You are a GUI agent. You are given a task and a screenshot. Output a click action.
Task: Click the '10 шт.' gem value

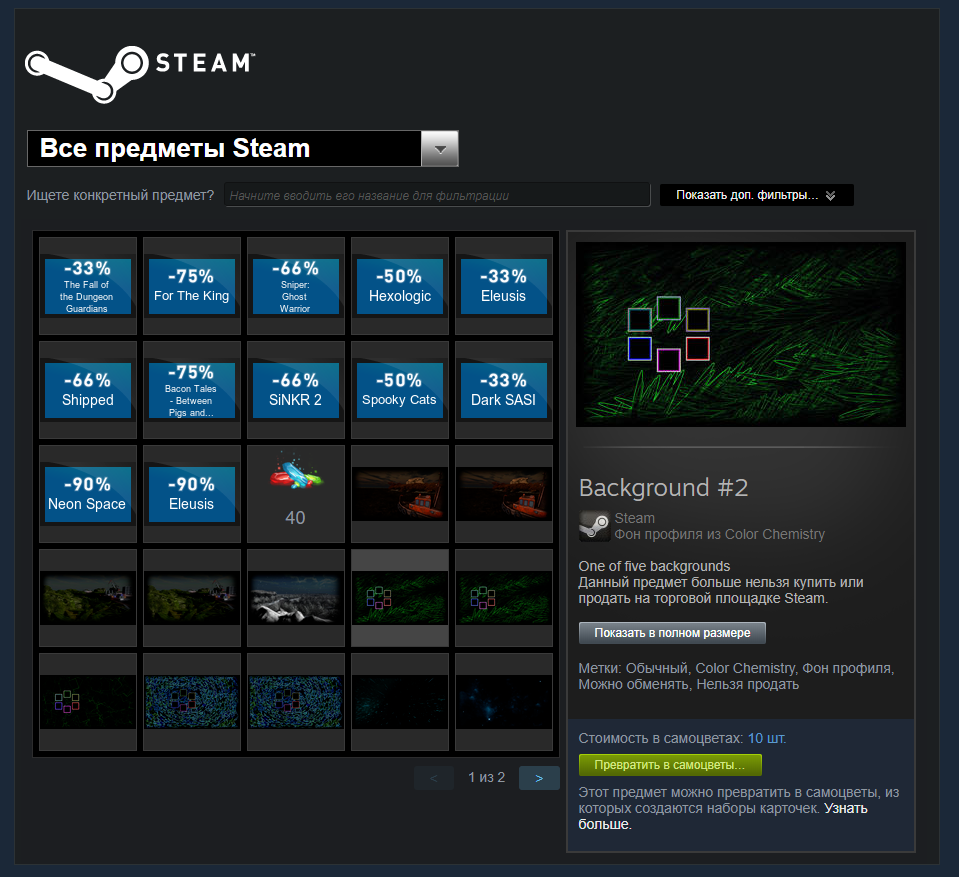click(x=767, y=738)
